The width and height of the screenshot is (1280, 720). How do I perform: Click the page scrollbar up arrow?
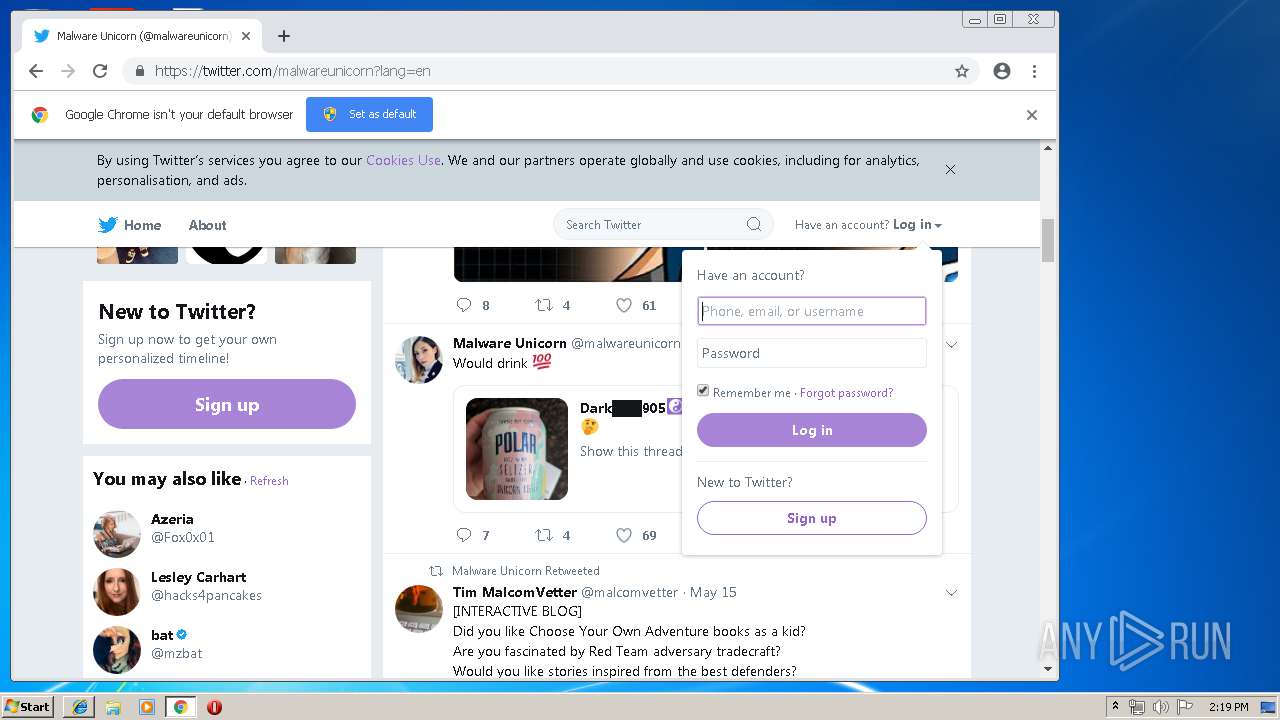[x=1048, y=148]
